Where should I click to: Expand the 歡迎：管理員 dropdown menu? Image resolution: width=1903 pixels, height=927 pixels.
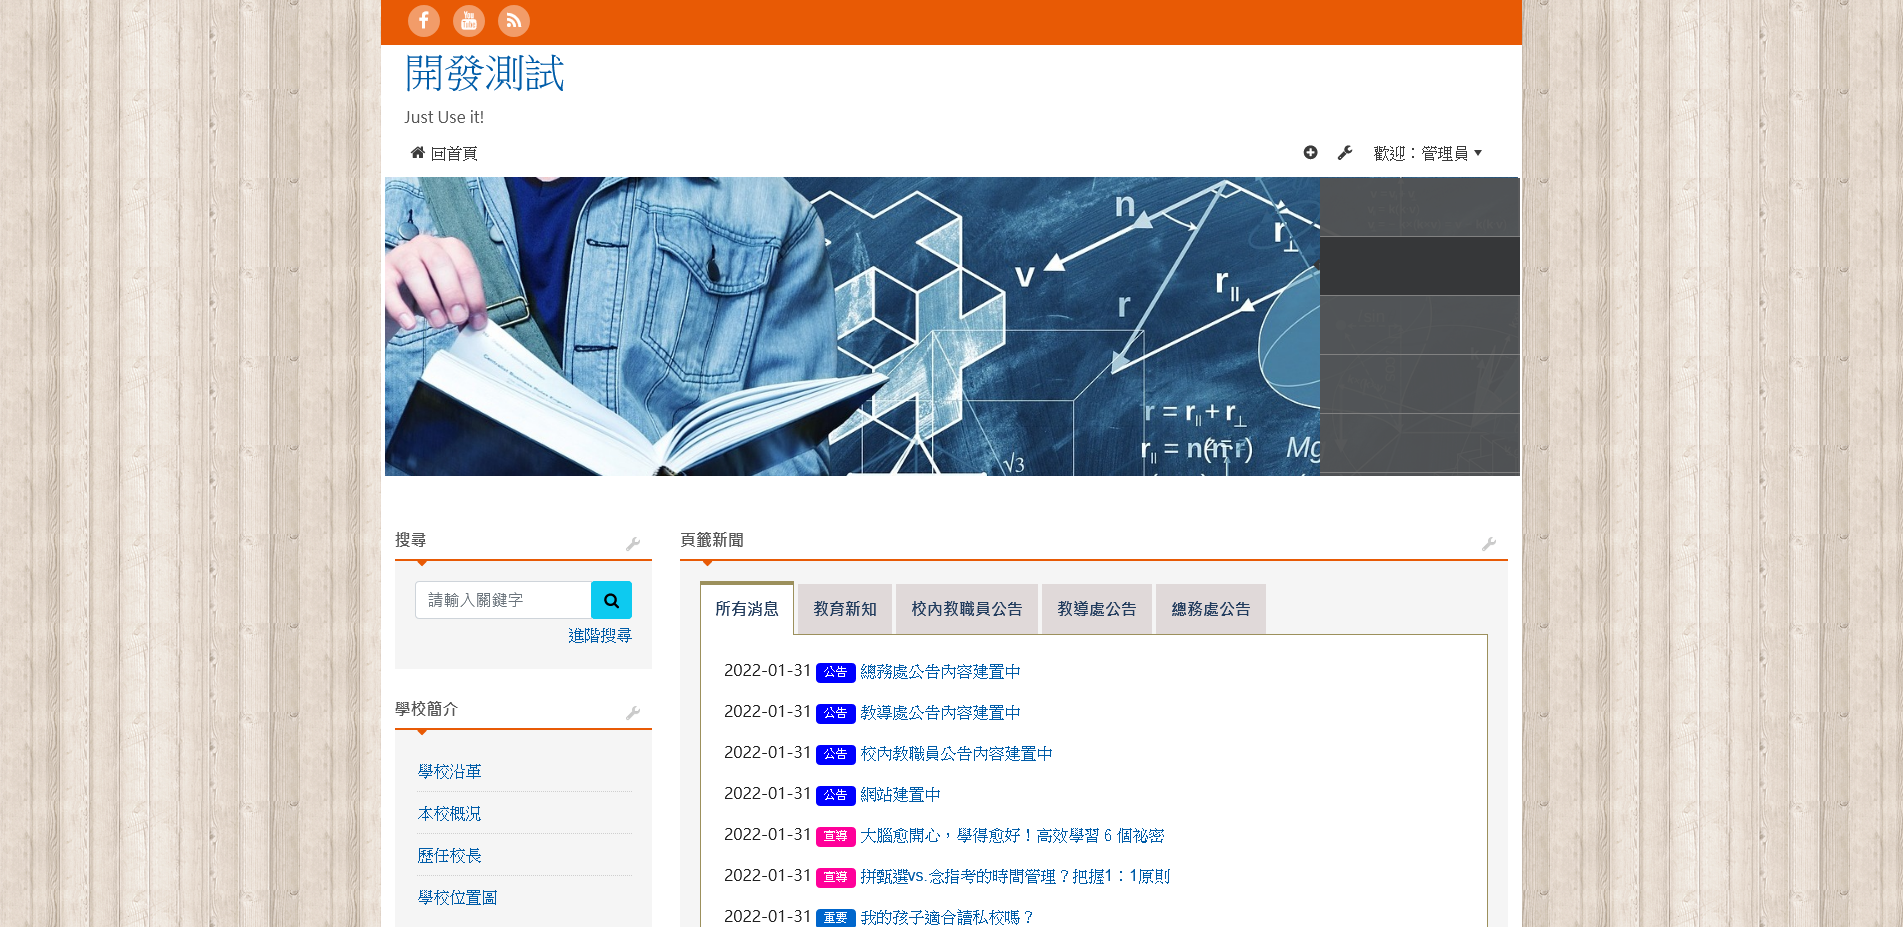[x=1427, y=153]
